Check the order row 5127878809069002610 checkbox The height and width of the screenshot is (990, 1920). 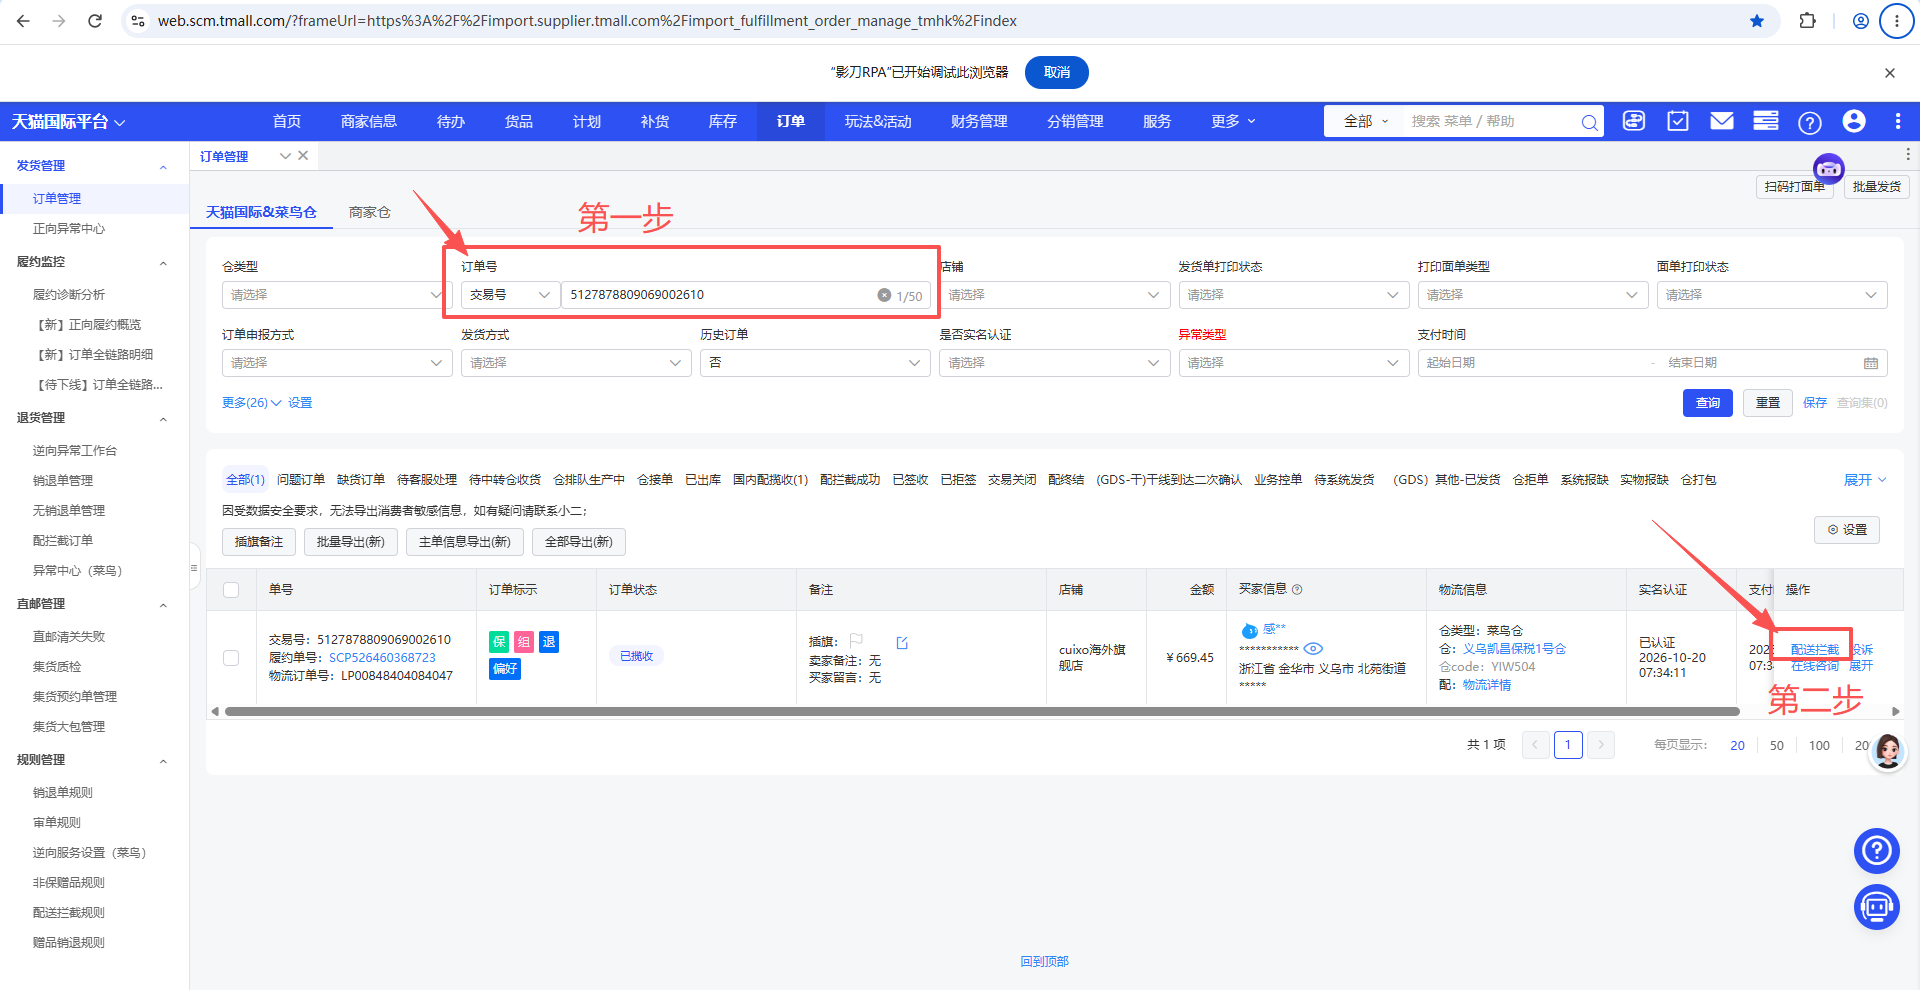[x=231, y=658]
